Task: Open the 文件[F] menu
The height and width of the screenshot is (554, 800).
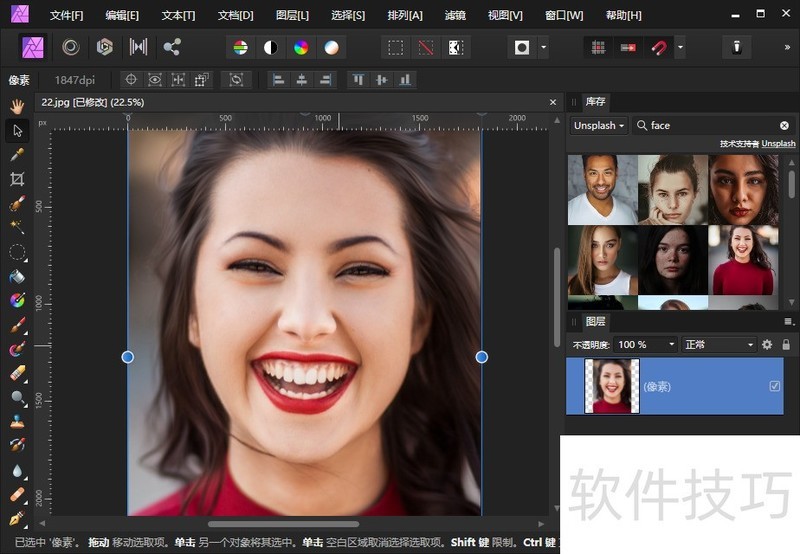Action: 66,15
